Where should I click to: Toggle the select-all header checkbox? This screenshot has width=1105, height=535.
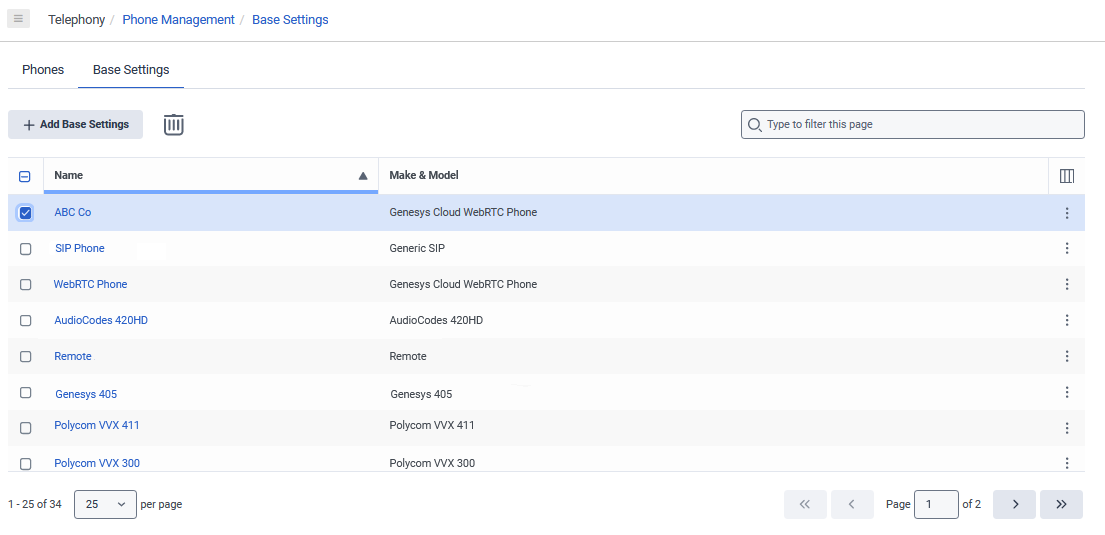point(26,177)
